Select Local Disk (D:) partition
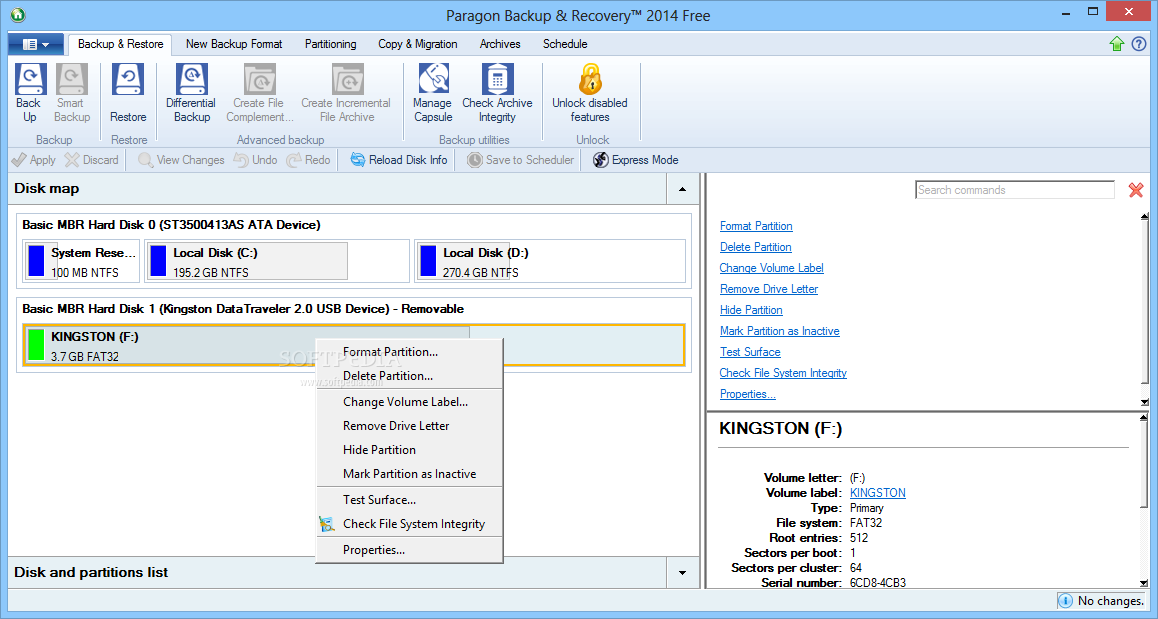This screenshot has height=619, width=1158. click(x=550, y=261)
